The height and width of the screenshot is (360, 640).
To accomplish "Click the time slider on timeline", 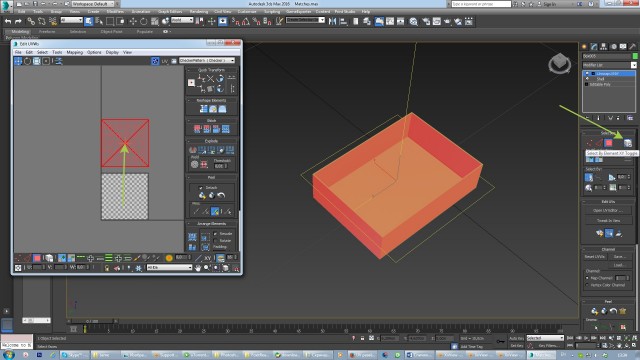I will (x=93, y=321).
